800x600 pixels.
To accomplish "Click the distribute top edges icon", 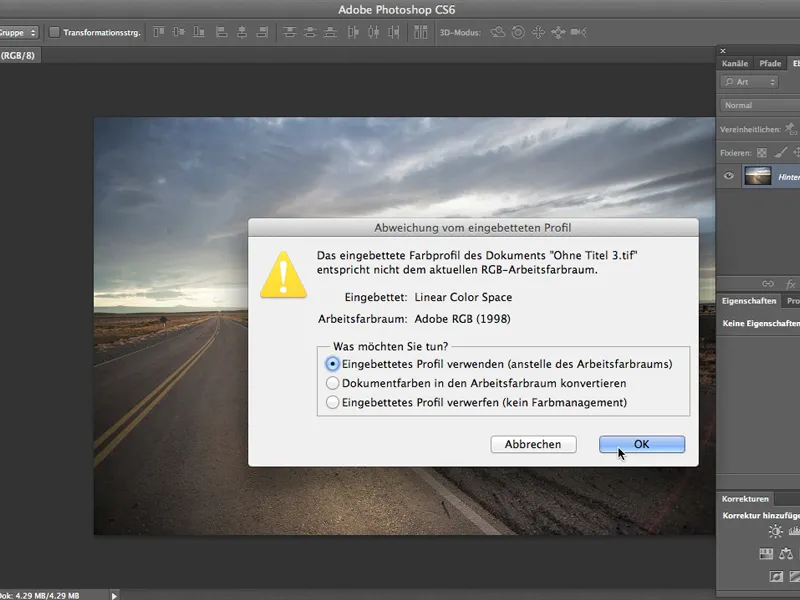I will tap(290, 32).
